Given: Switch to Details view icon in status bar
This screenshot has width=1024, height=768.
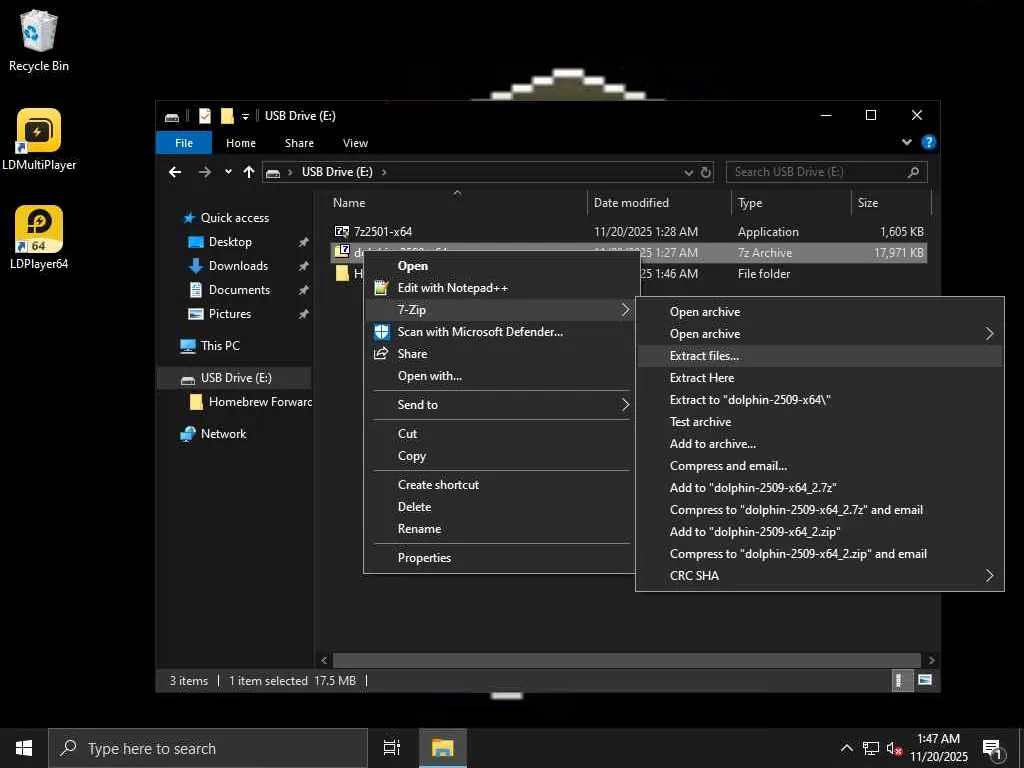Looking at the screenshot, I should click(901, 680).
